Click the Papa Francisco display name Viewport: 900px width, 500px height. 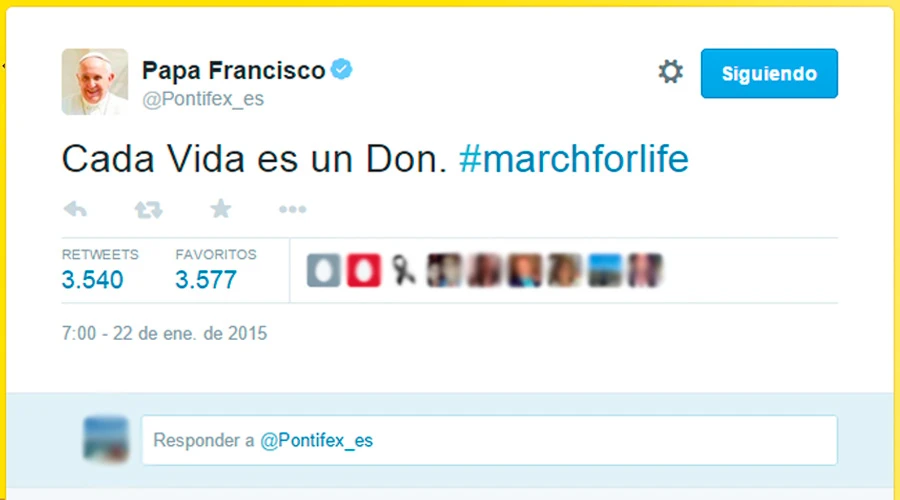click(x=233, y=71)
